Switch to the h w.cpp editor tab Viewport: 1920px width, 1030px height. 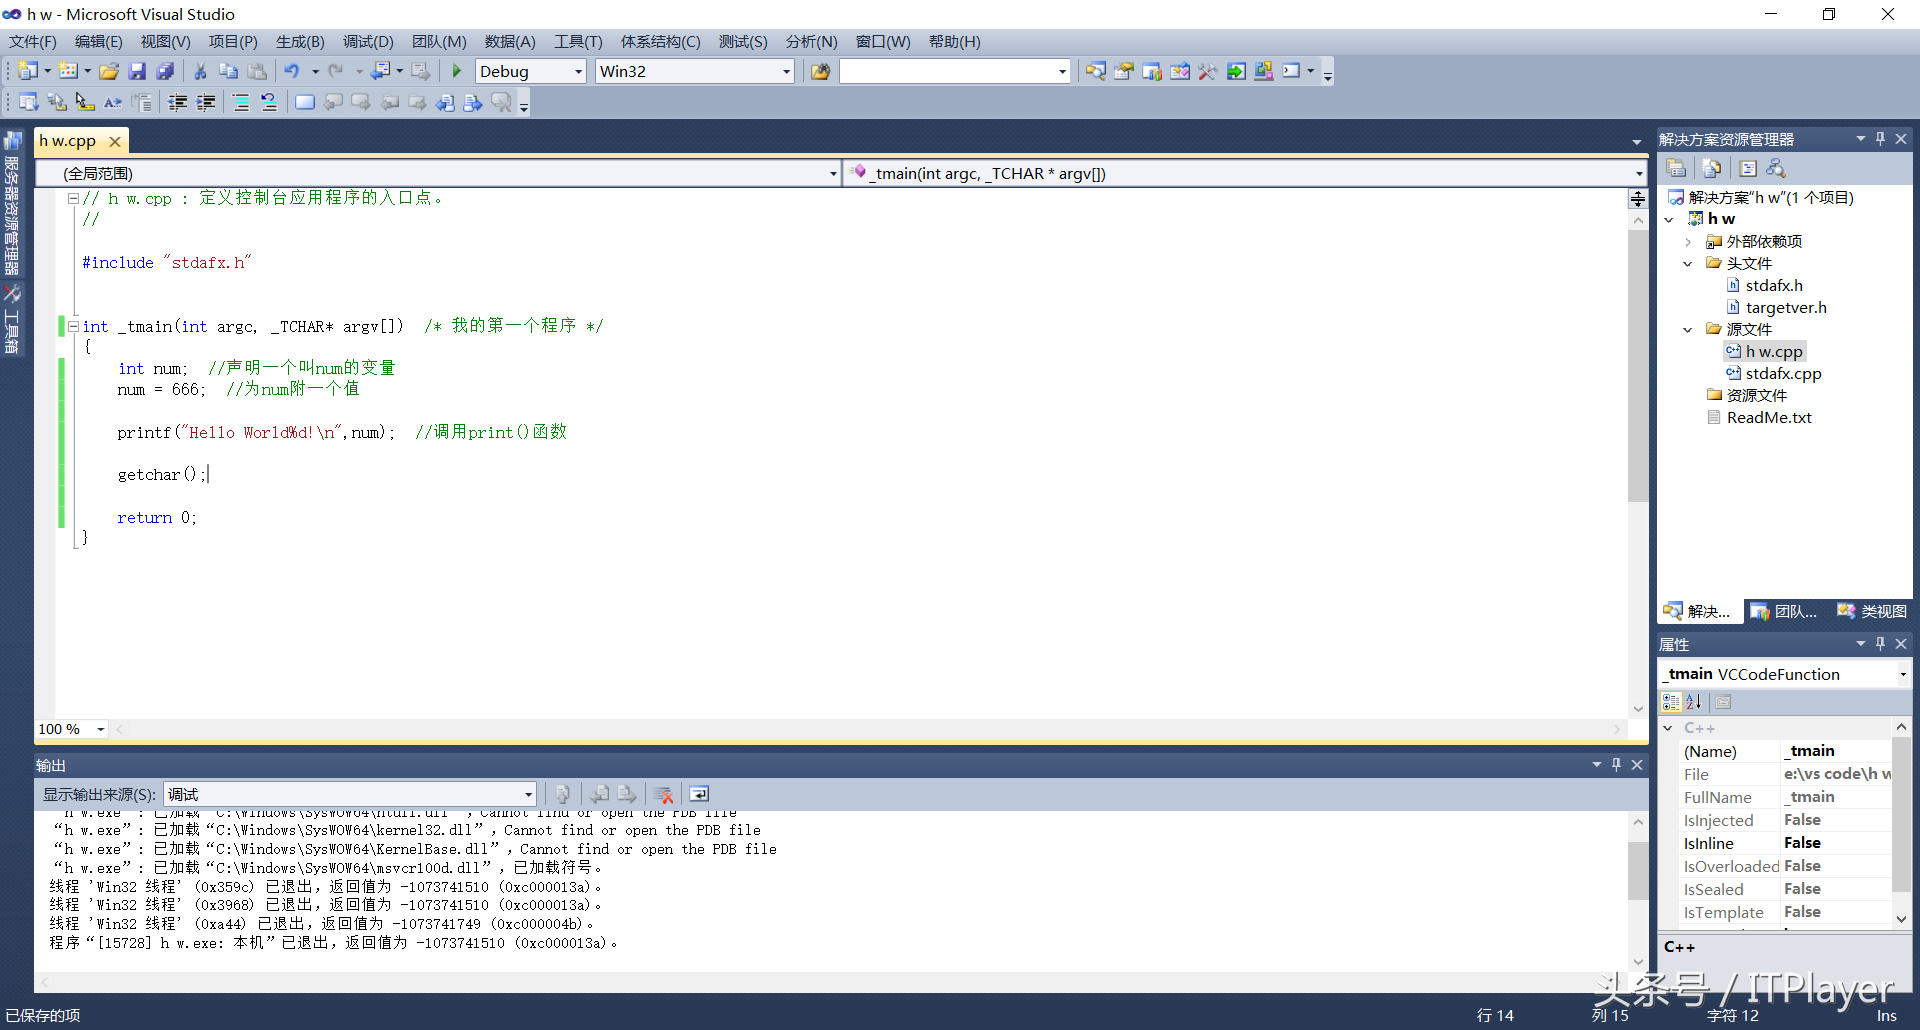tap(68, 141)
